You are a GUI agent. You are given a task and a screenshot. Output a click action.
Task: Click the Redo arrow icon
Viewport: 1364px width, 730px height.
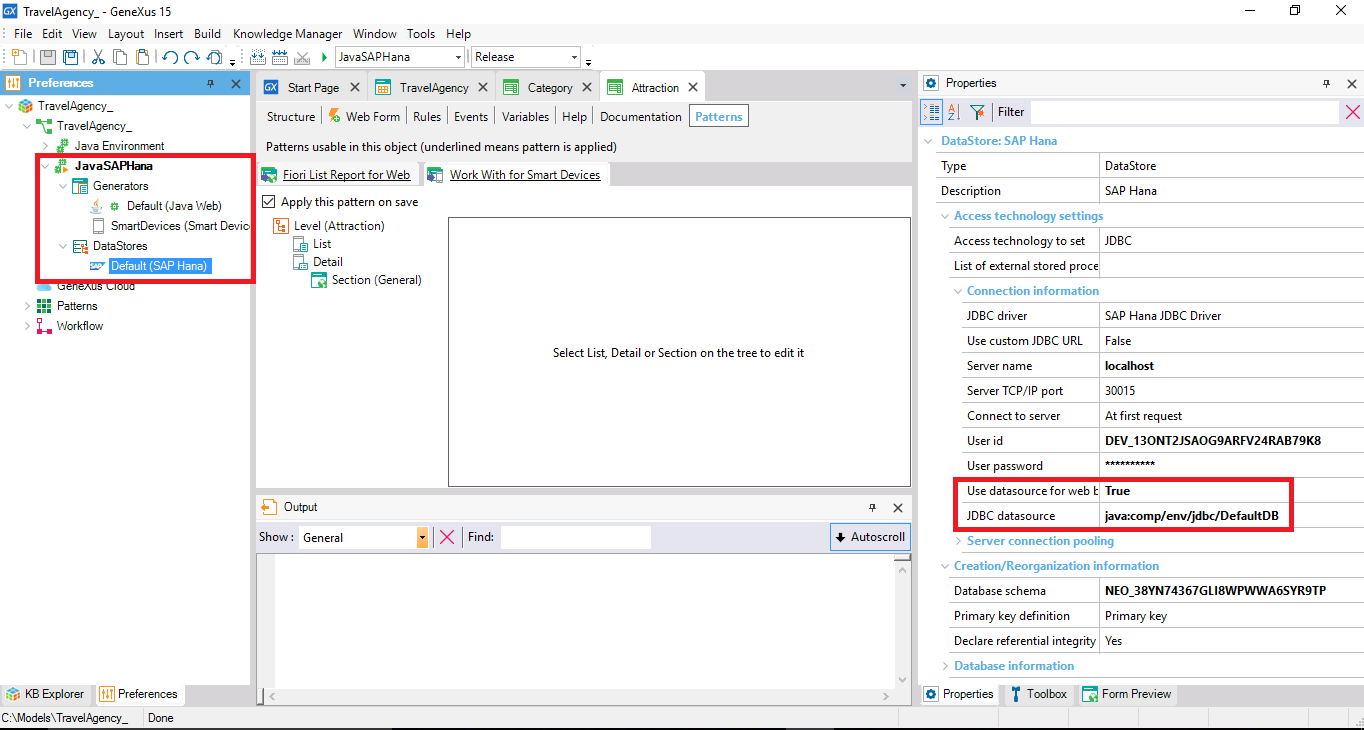192,58
